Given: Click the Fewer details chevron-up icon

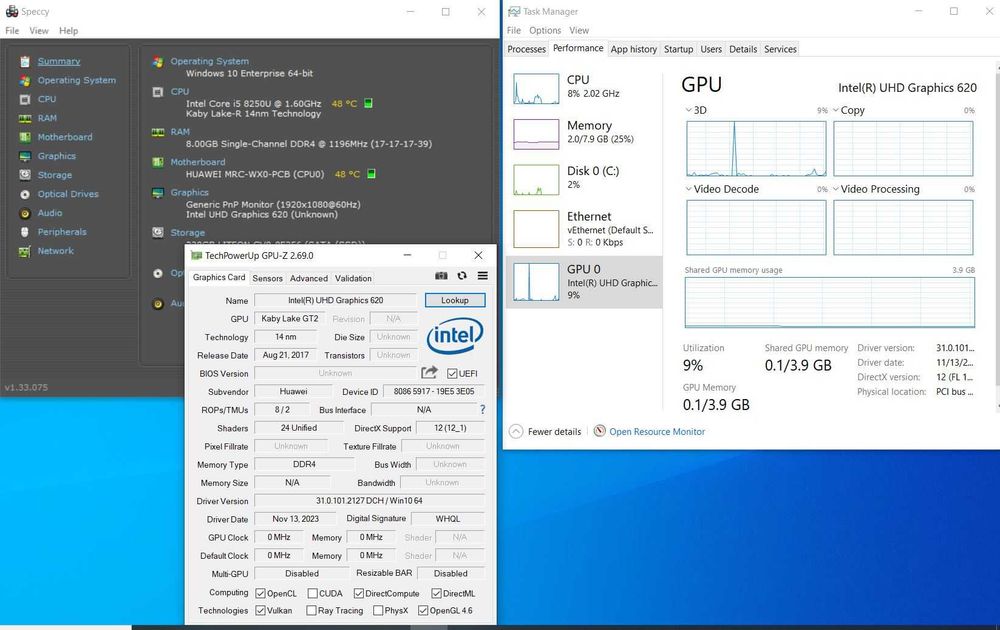Looking at the screenshot, I should click(516, 432).
